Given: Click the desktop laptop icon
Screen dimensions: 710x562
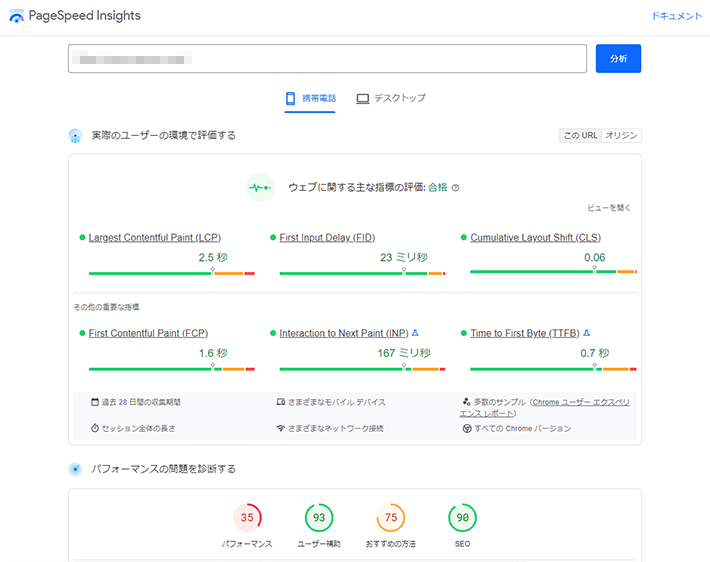Looking at the screenshot, I should coord(363,98).
